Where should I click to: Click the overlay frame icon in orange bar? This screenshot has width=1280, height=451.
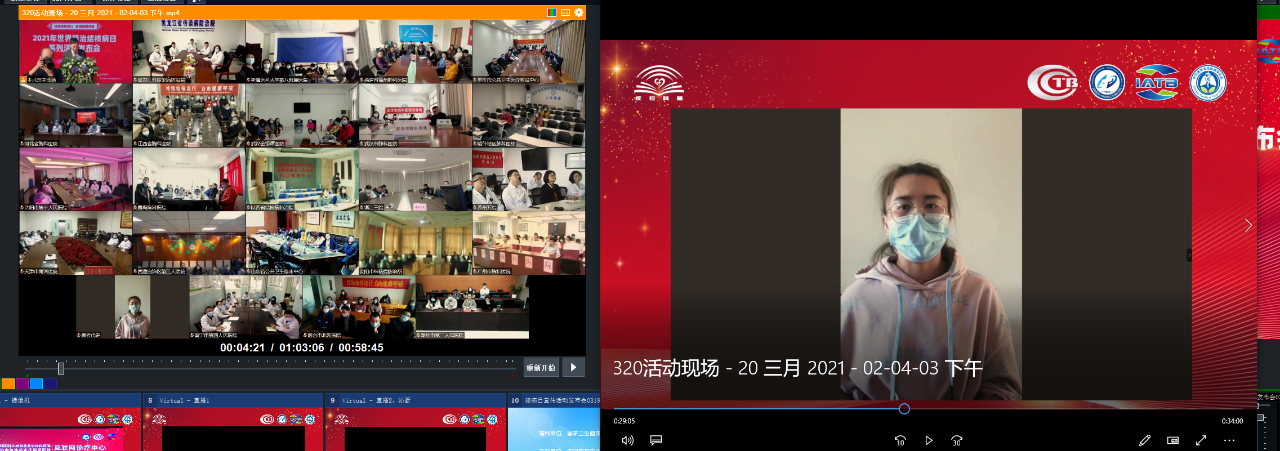[x=565, y=12]
